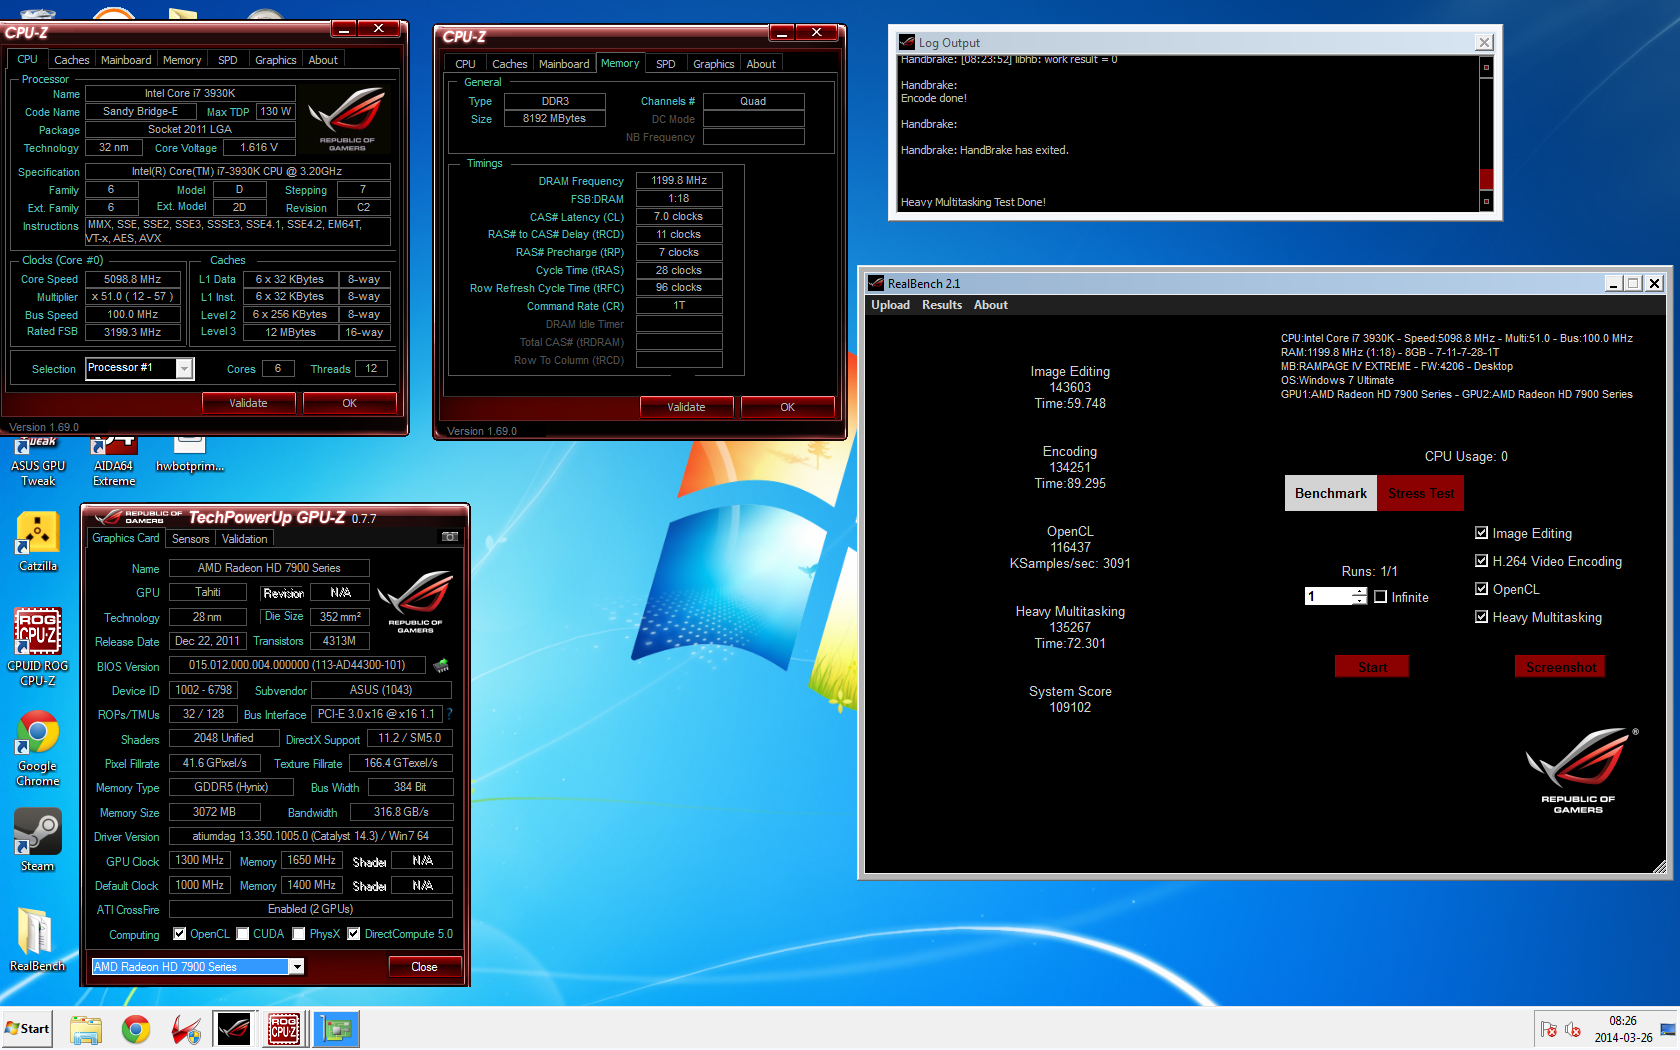The height and width of the screenshot is (1050, 1680).
Task: Open the RealBench folder on the desktop
Action: tap(38, 939)
